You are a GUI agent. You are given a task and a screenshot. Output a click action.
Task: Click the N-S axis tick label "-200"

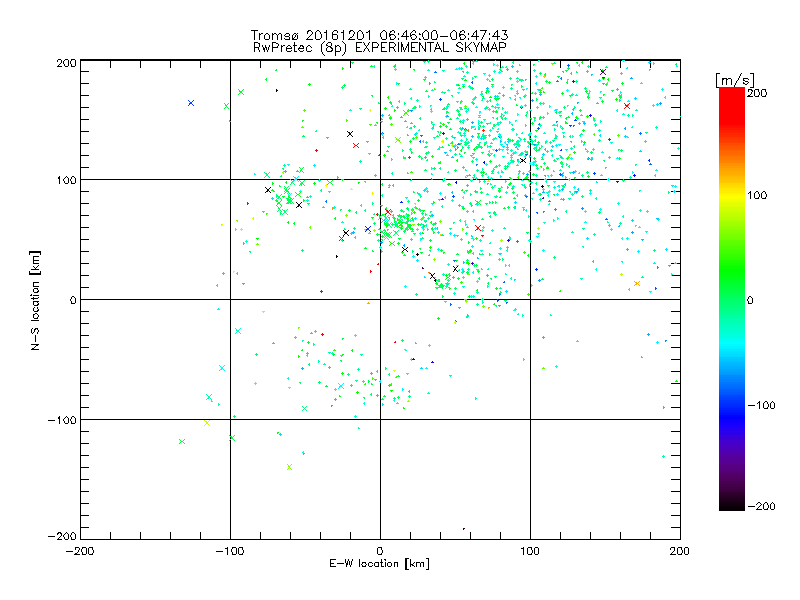pos(62,536)
